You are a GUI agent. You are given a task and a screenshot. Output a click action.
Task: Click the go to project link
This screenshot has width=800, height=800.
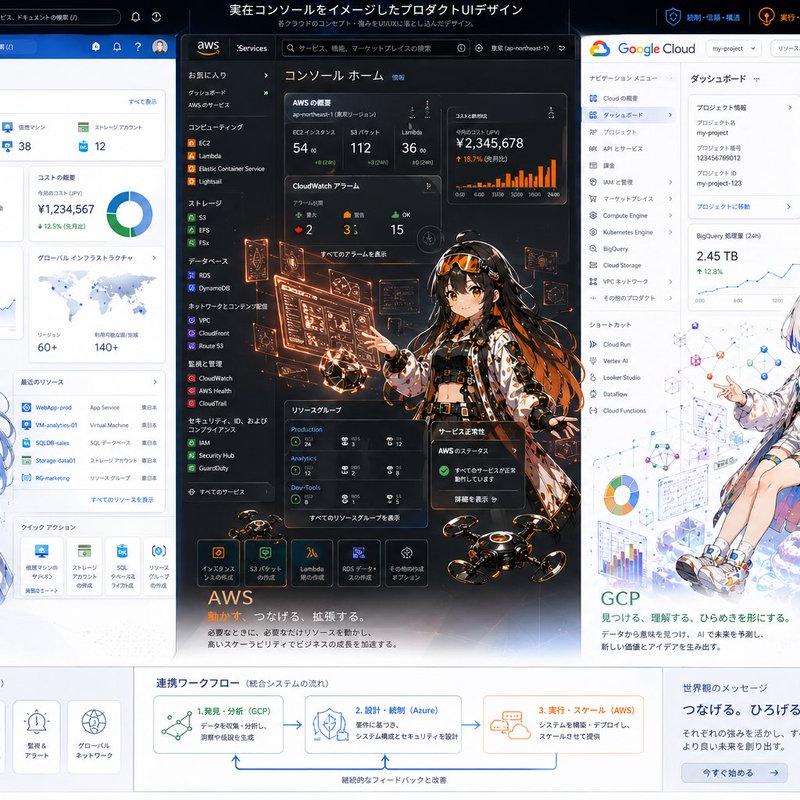point(723,207)
